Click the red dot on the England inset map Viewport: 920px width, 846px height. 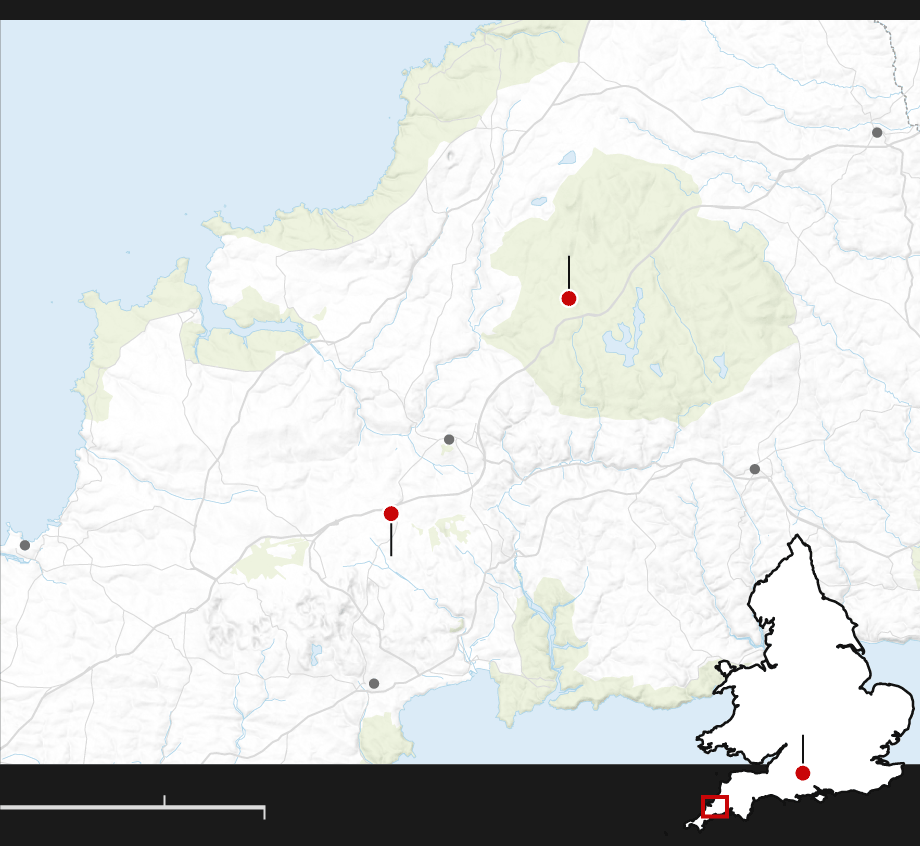coord(802,773)
